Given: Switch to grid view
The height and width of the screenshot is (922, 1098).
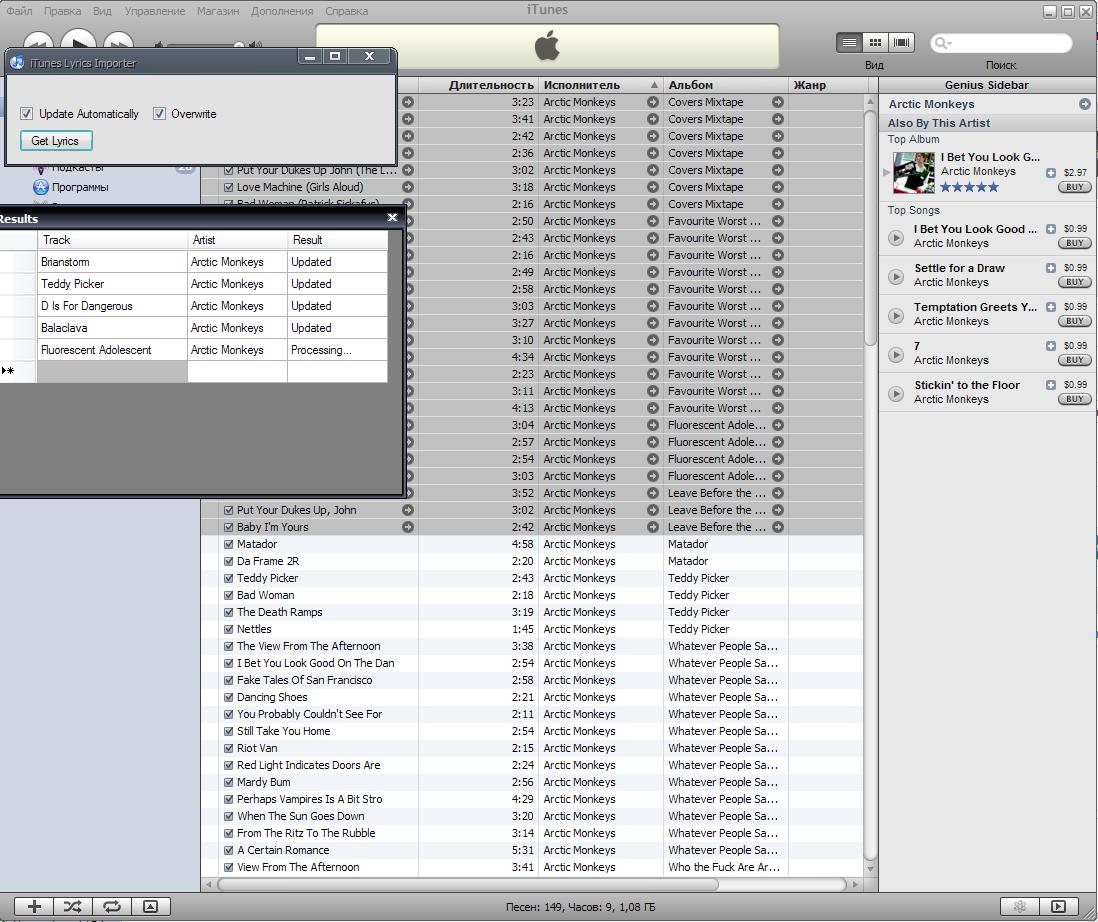Looking at the screenshot, I should pyautogui.click(x=875, y=43).
